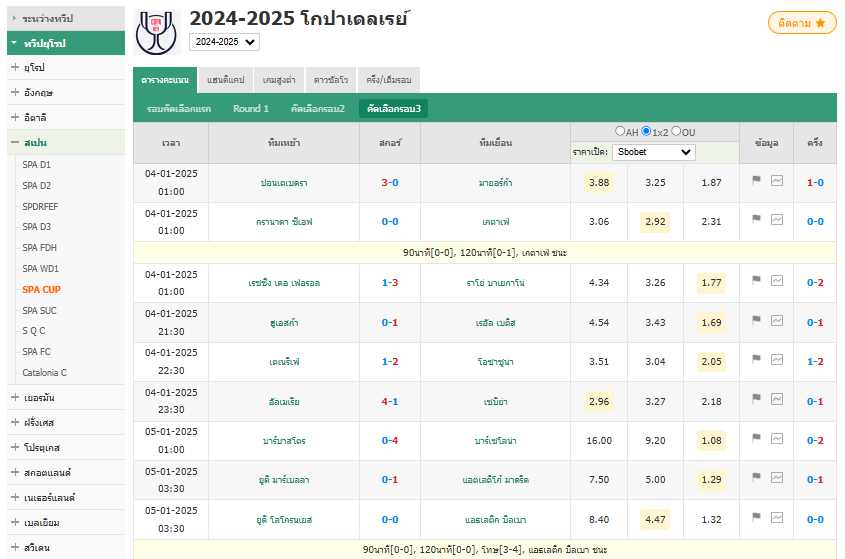Open the 3-0 score link
Screen dimensions: 845x559
pos(390,183)
